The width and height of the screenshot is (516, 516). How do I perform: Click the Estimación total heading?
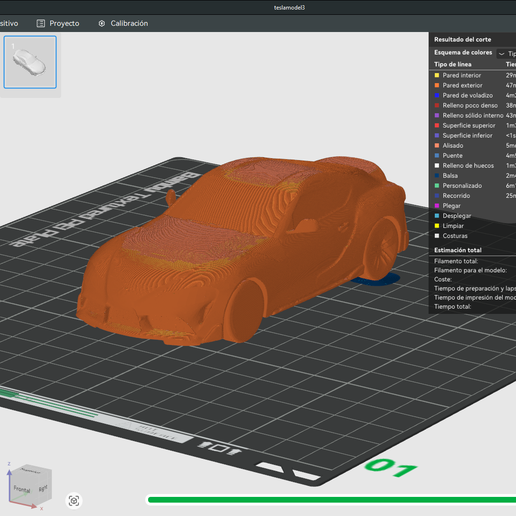pyautogui.click(x=458, y=250)
